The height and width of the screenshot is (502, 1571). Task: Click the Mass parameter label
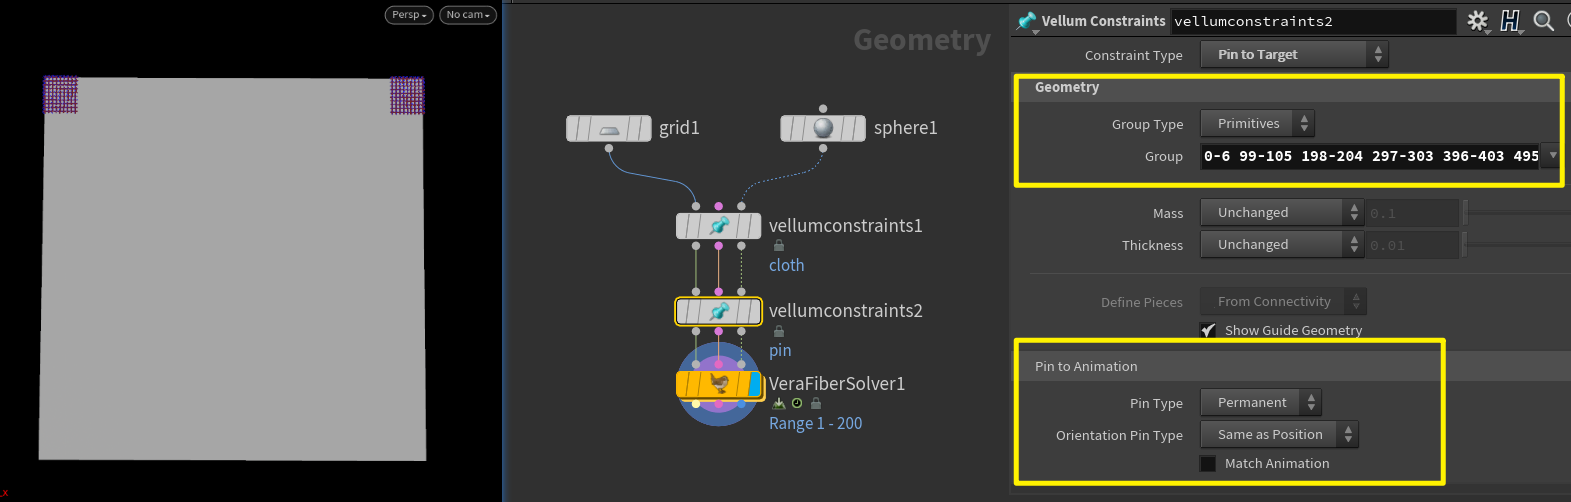point(1167,213)
